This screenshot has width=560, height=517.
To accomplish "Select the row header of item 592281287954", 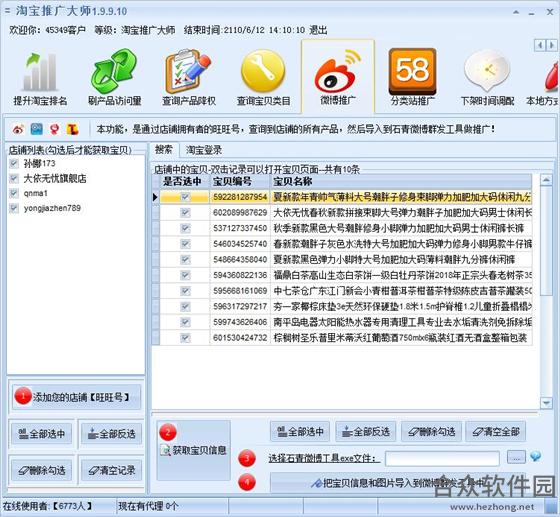I will coord(155,197).
